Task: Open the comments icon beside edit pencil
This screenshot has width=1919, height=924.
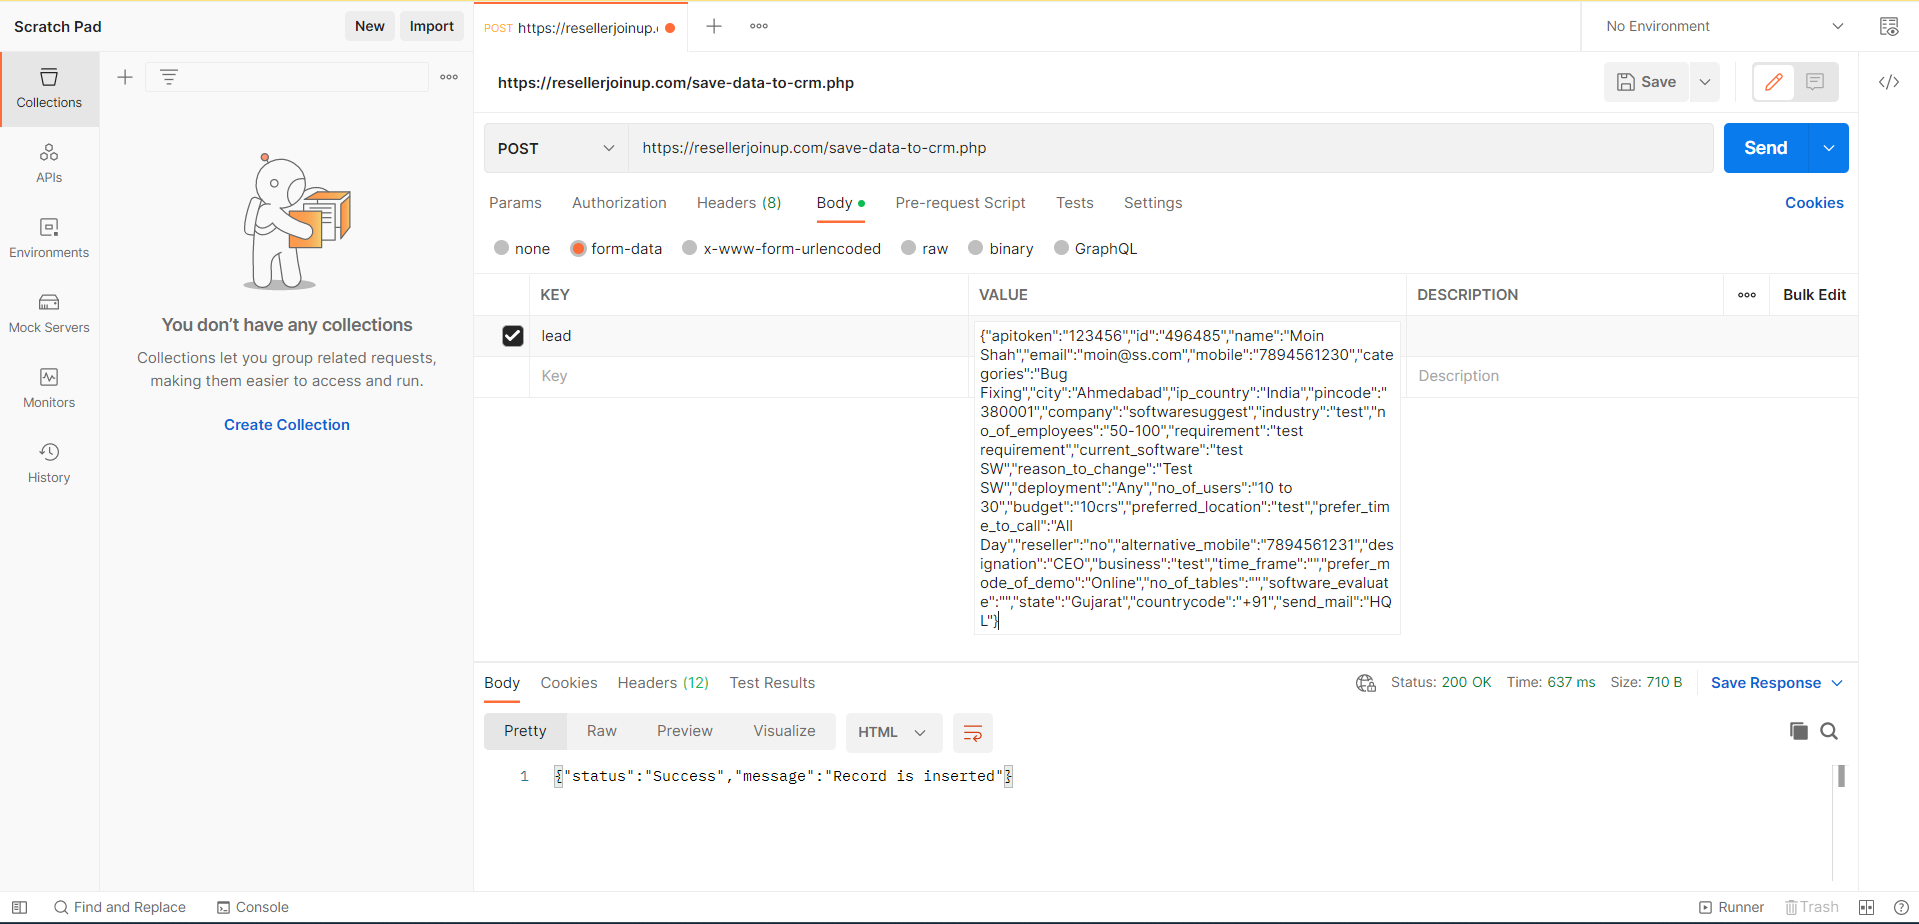Action: pos(1816,82)
